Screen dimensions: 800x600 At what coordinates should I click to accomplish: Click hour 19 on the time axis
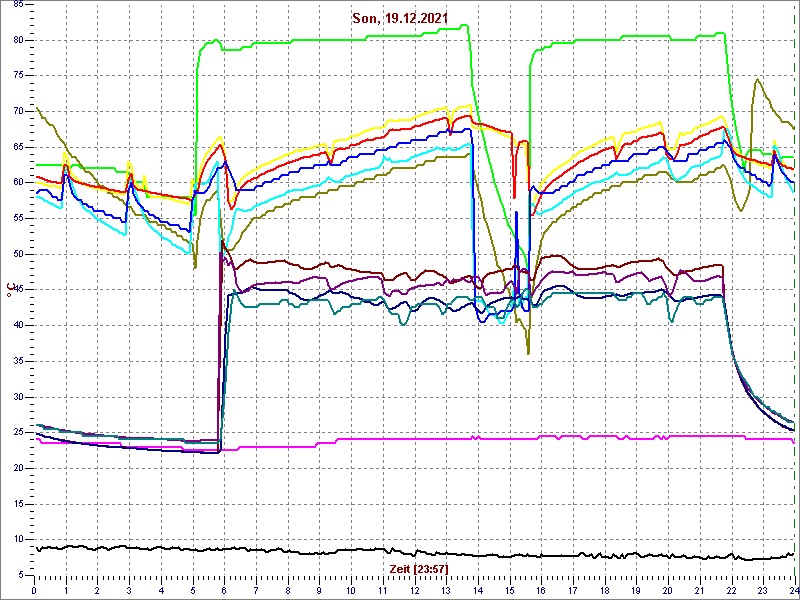tap(636, 589)
